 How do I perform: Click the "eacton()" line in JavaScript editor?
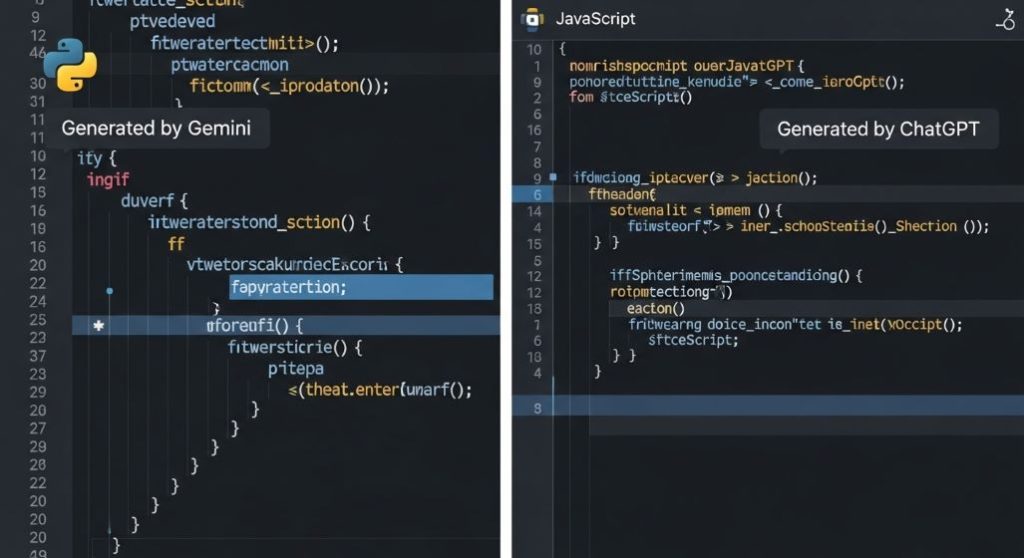645,308
